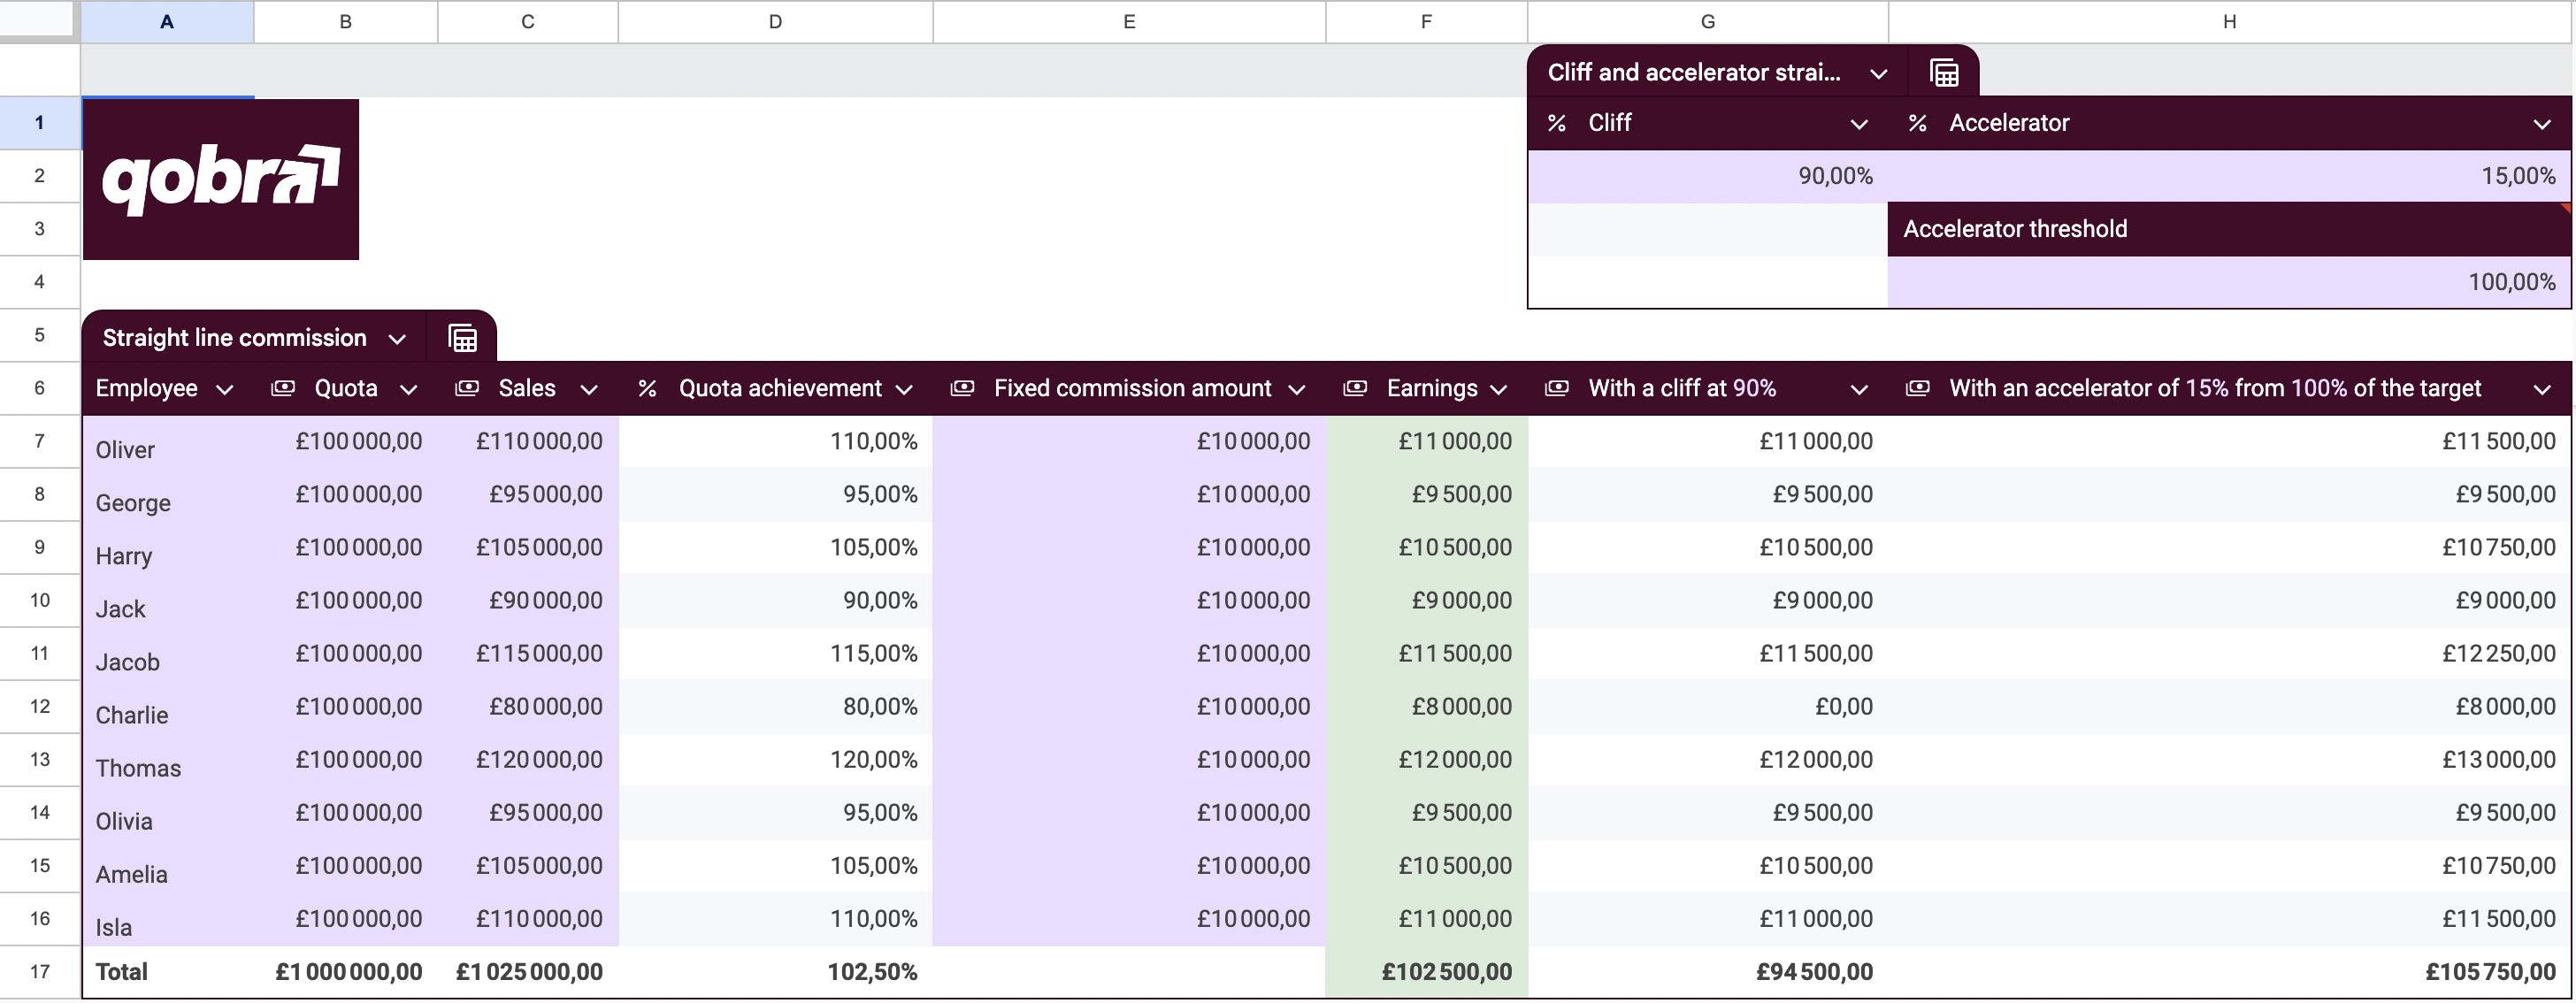Click the currency icon on Quota header

pyautogui.click(x=283, y=388)
